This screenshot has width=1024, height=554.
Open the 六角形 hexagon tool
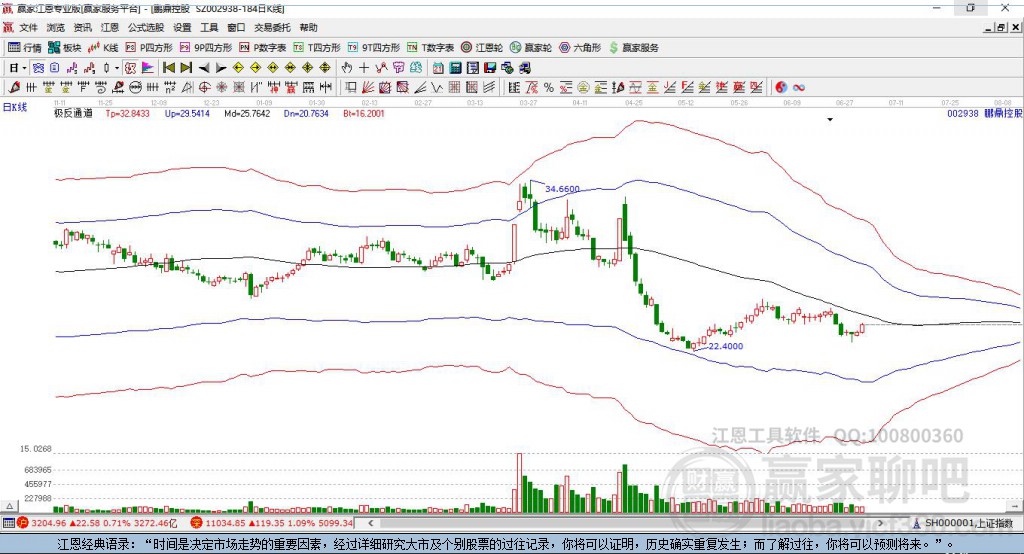click(x=580, y=48)
